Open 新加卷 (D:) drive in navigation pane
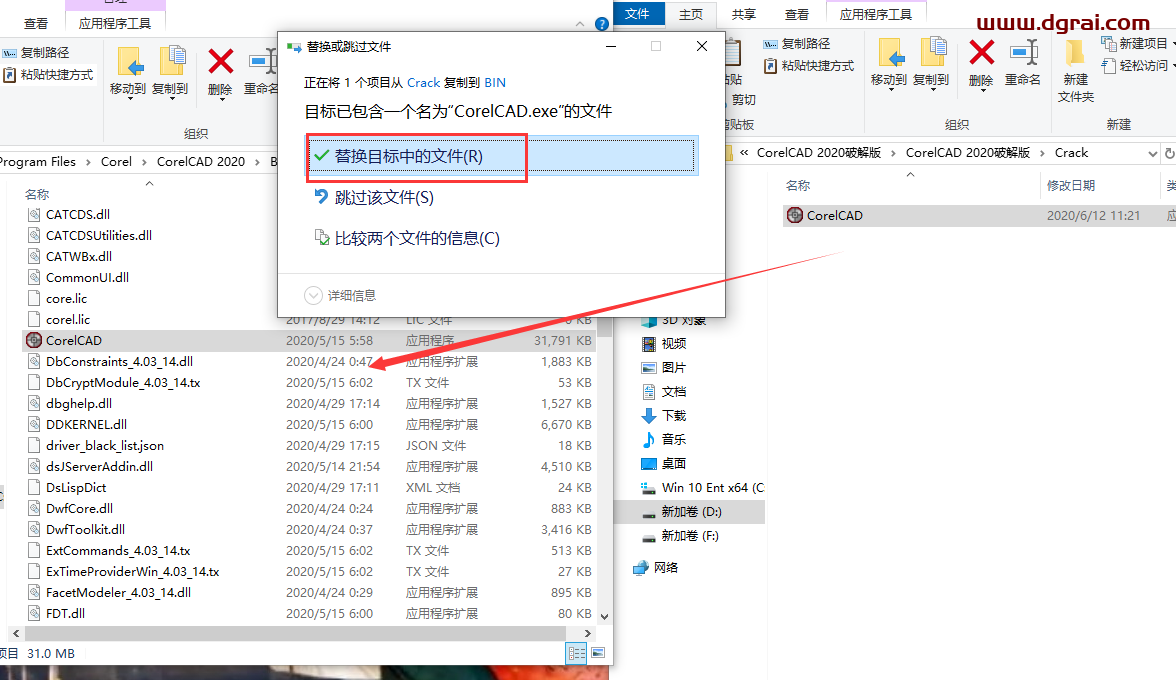 click(x=691, y=511)
